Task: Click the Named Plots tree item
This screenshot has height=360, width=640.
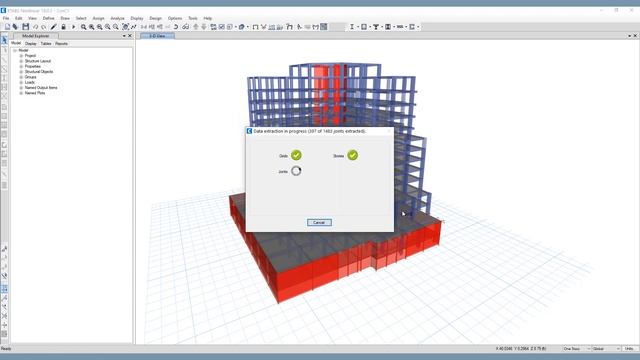Action: click(35, 93)
